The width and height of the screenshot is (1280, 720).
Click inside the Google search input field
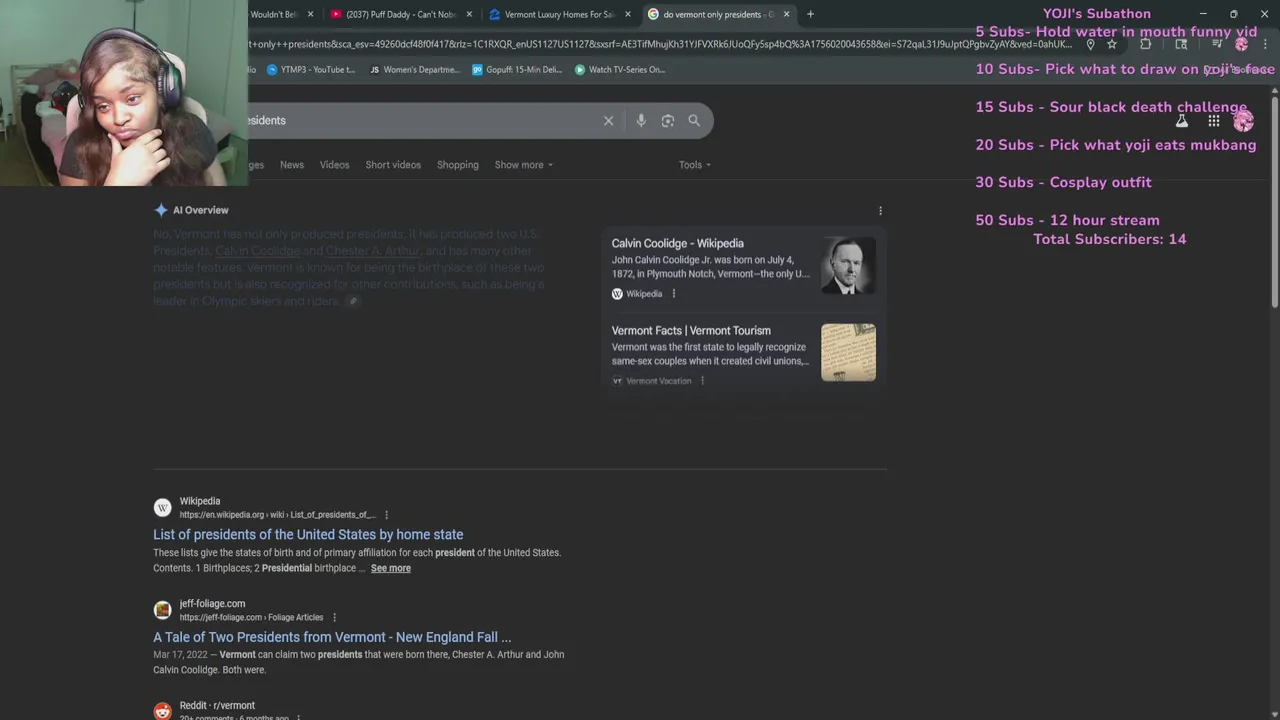pos(420,121)
